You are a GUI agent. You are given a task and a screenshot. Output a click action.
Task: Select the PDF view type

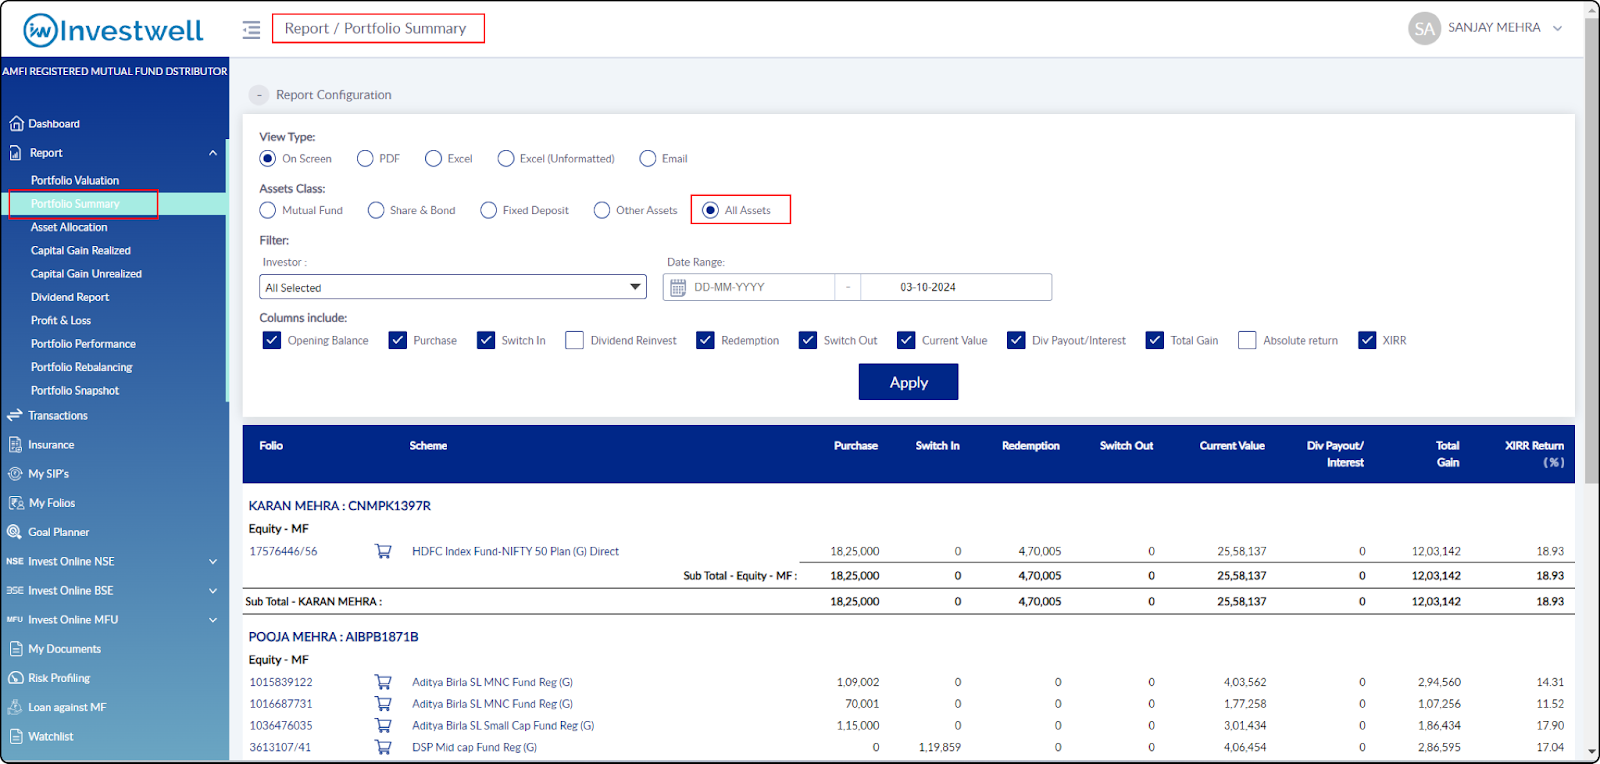coord(365,158)
